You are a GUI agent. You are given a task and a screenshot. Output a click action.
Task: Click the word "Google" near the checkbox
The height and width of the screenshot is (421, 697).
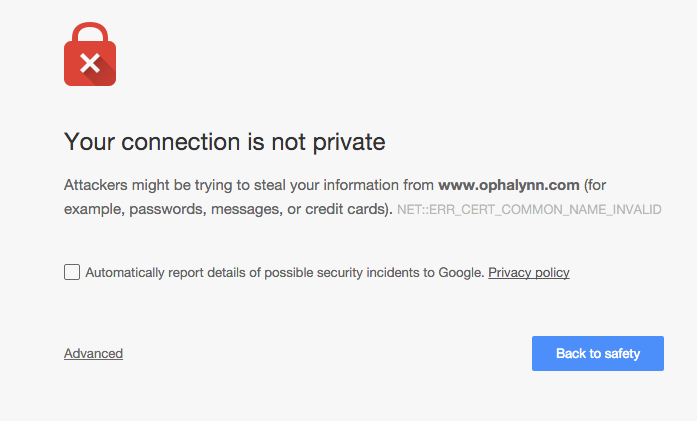coord(461,273)
